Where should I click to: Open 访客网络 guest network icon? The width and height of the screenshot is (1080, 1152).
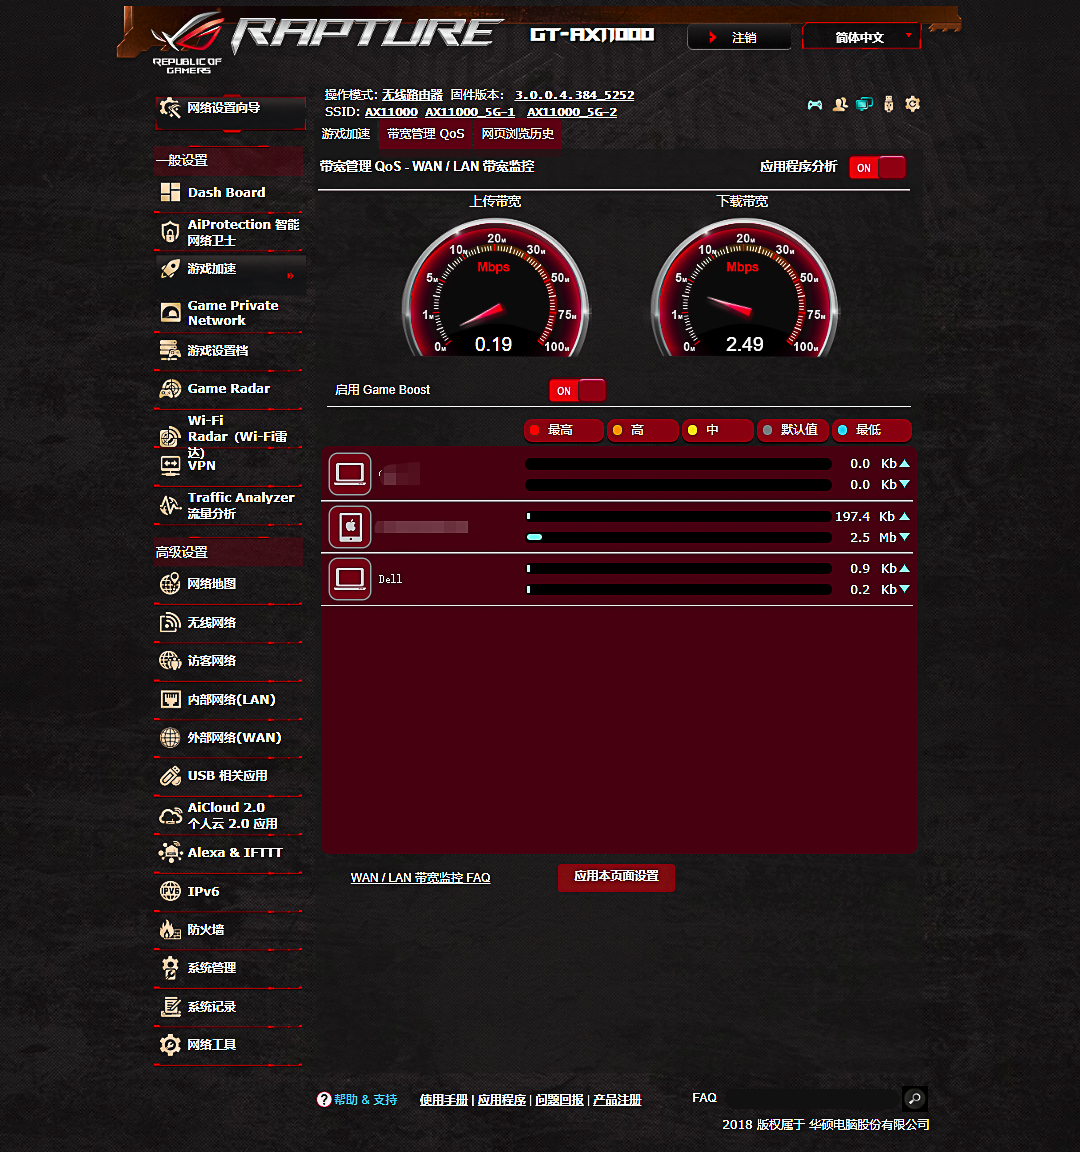pos(170,660)
